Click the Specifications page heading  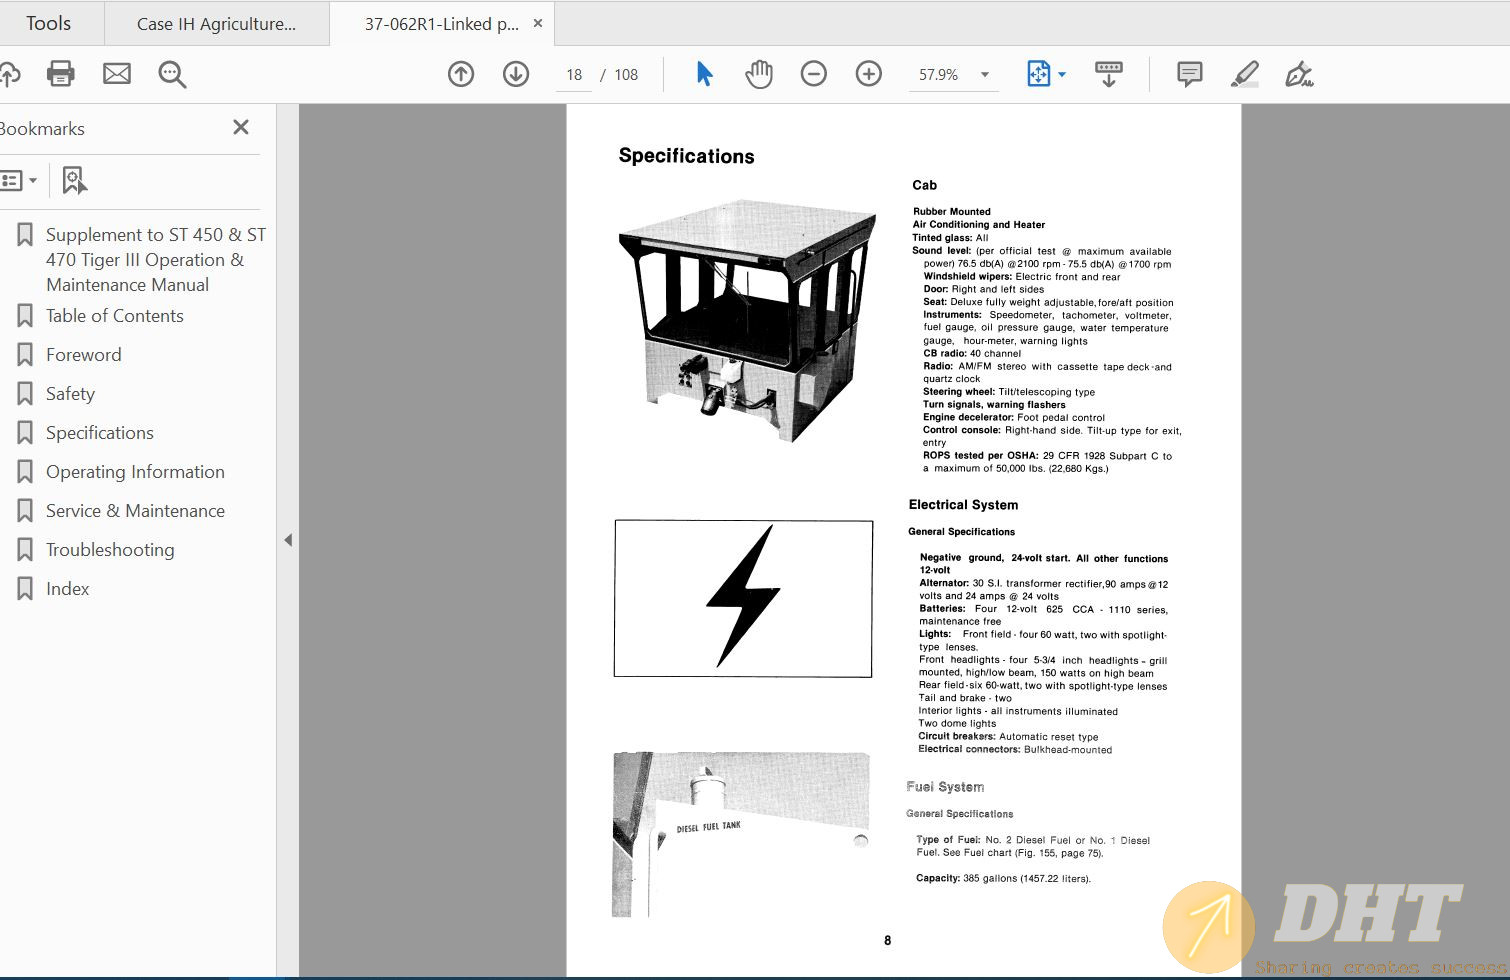(x=686, y=156)
